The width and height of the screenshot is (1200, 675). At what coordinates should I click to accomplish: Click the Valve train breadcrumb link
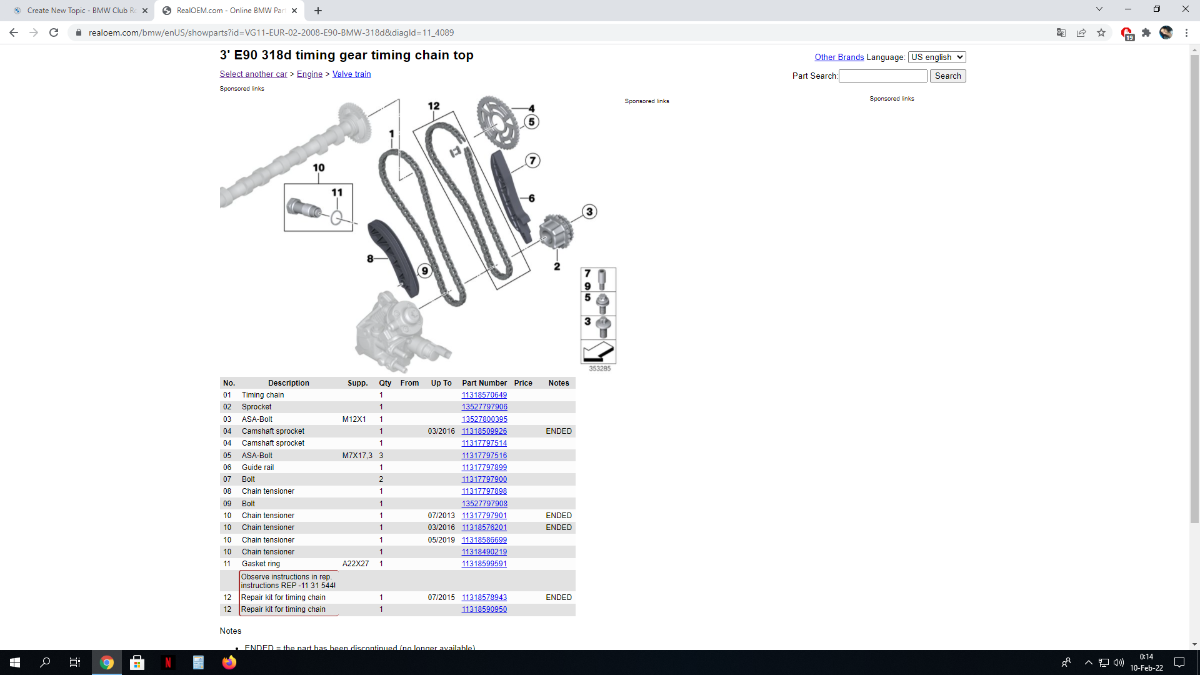(x=352, y=74)
